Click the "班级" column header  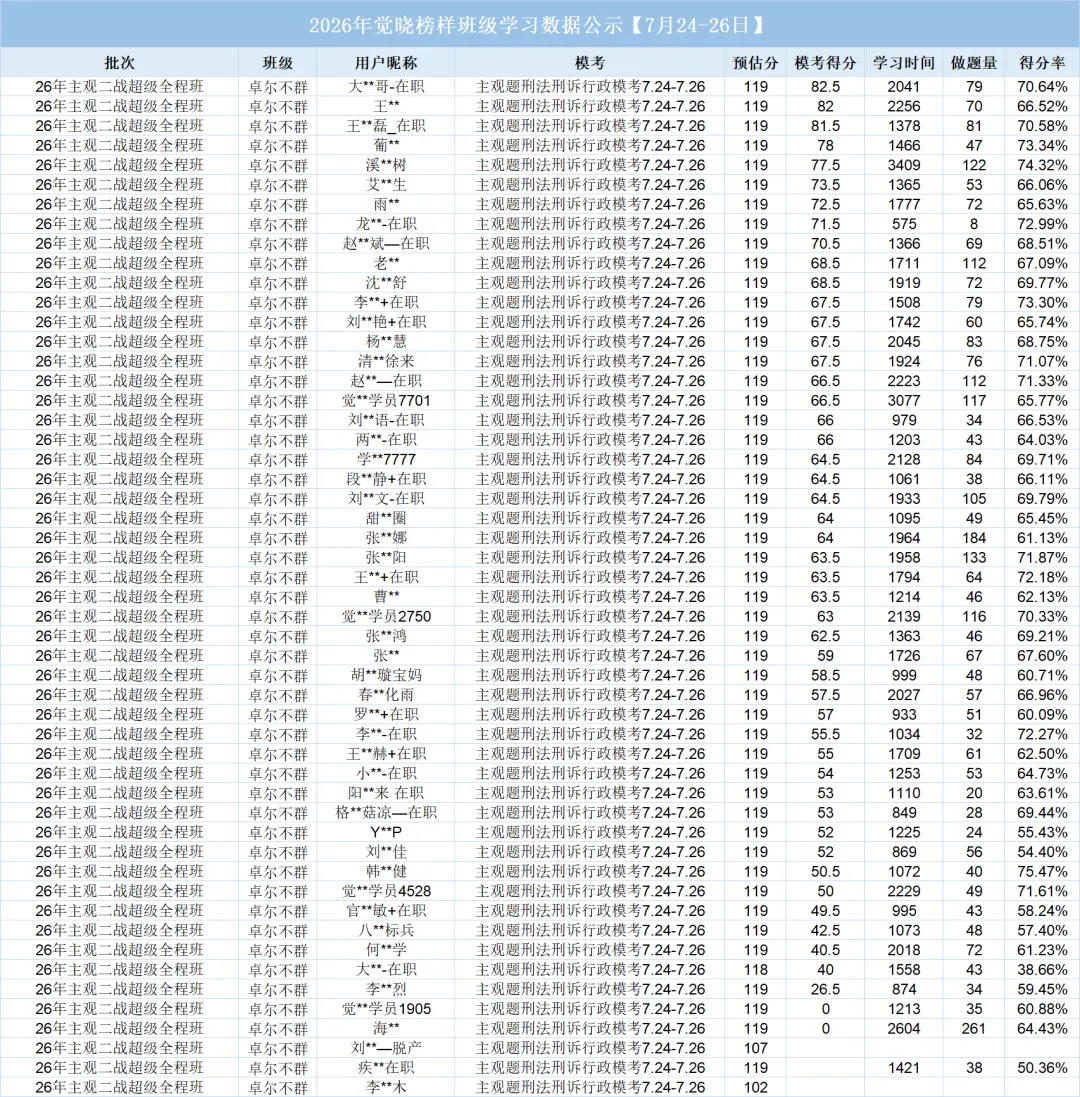click(x=278, y=63)
